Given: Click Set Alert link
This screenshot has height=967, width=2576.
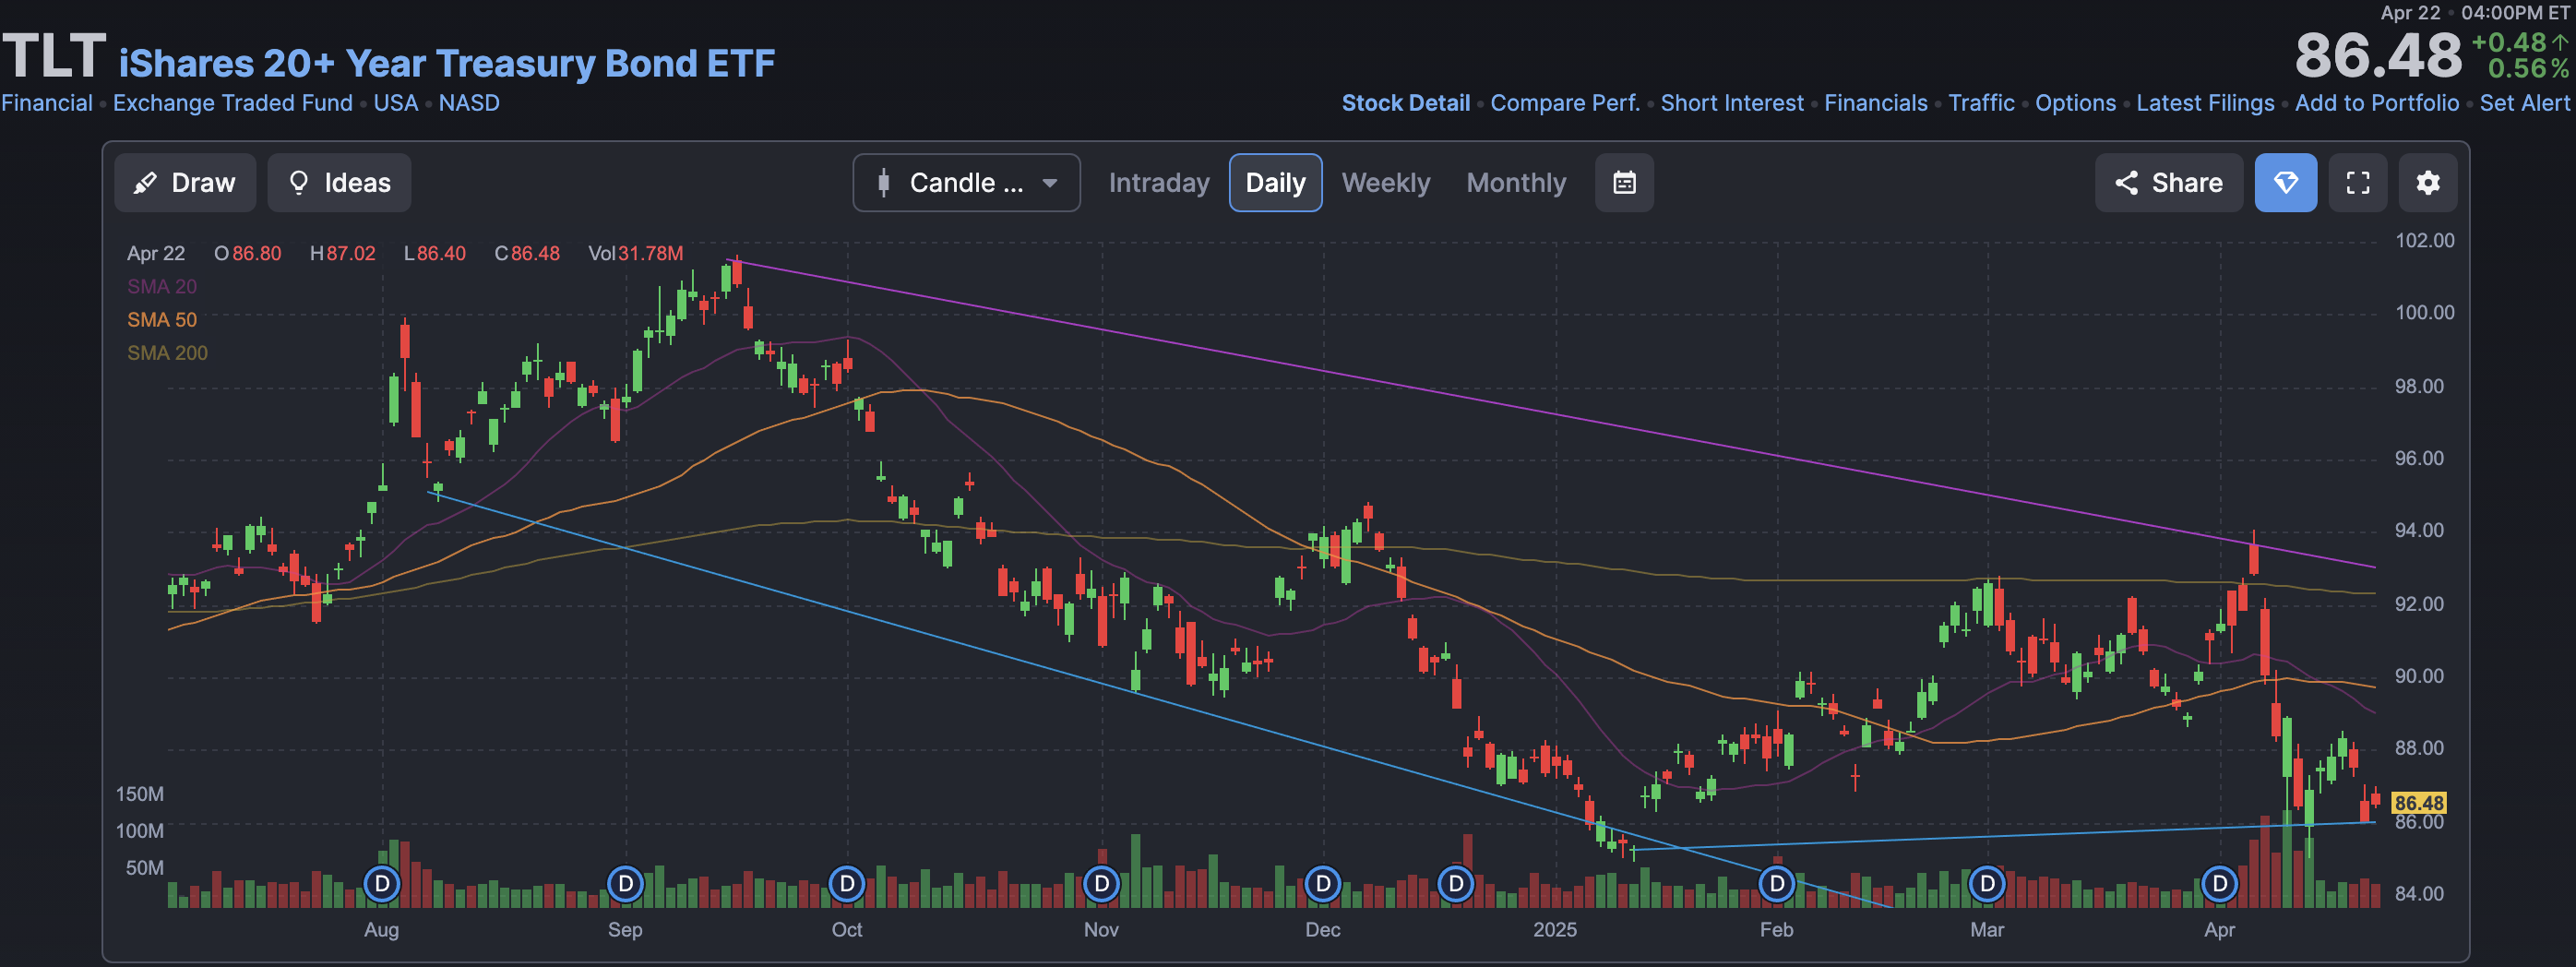Looking at the screenshot, I should coord(2524,103).
